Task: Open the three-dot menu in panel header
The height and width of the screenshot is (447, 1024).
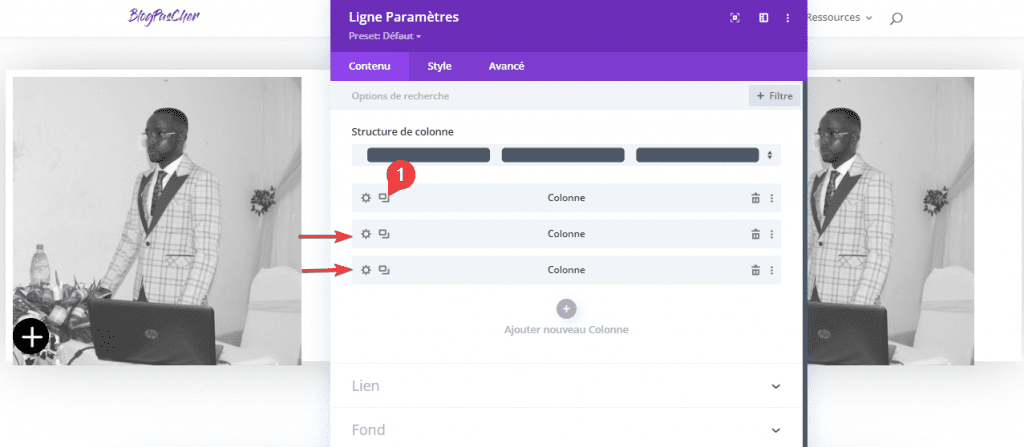Action: coord(788,18)
